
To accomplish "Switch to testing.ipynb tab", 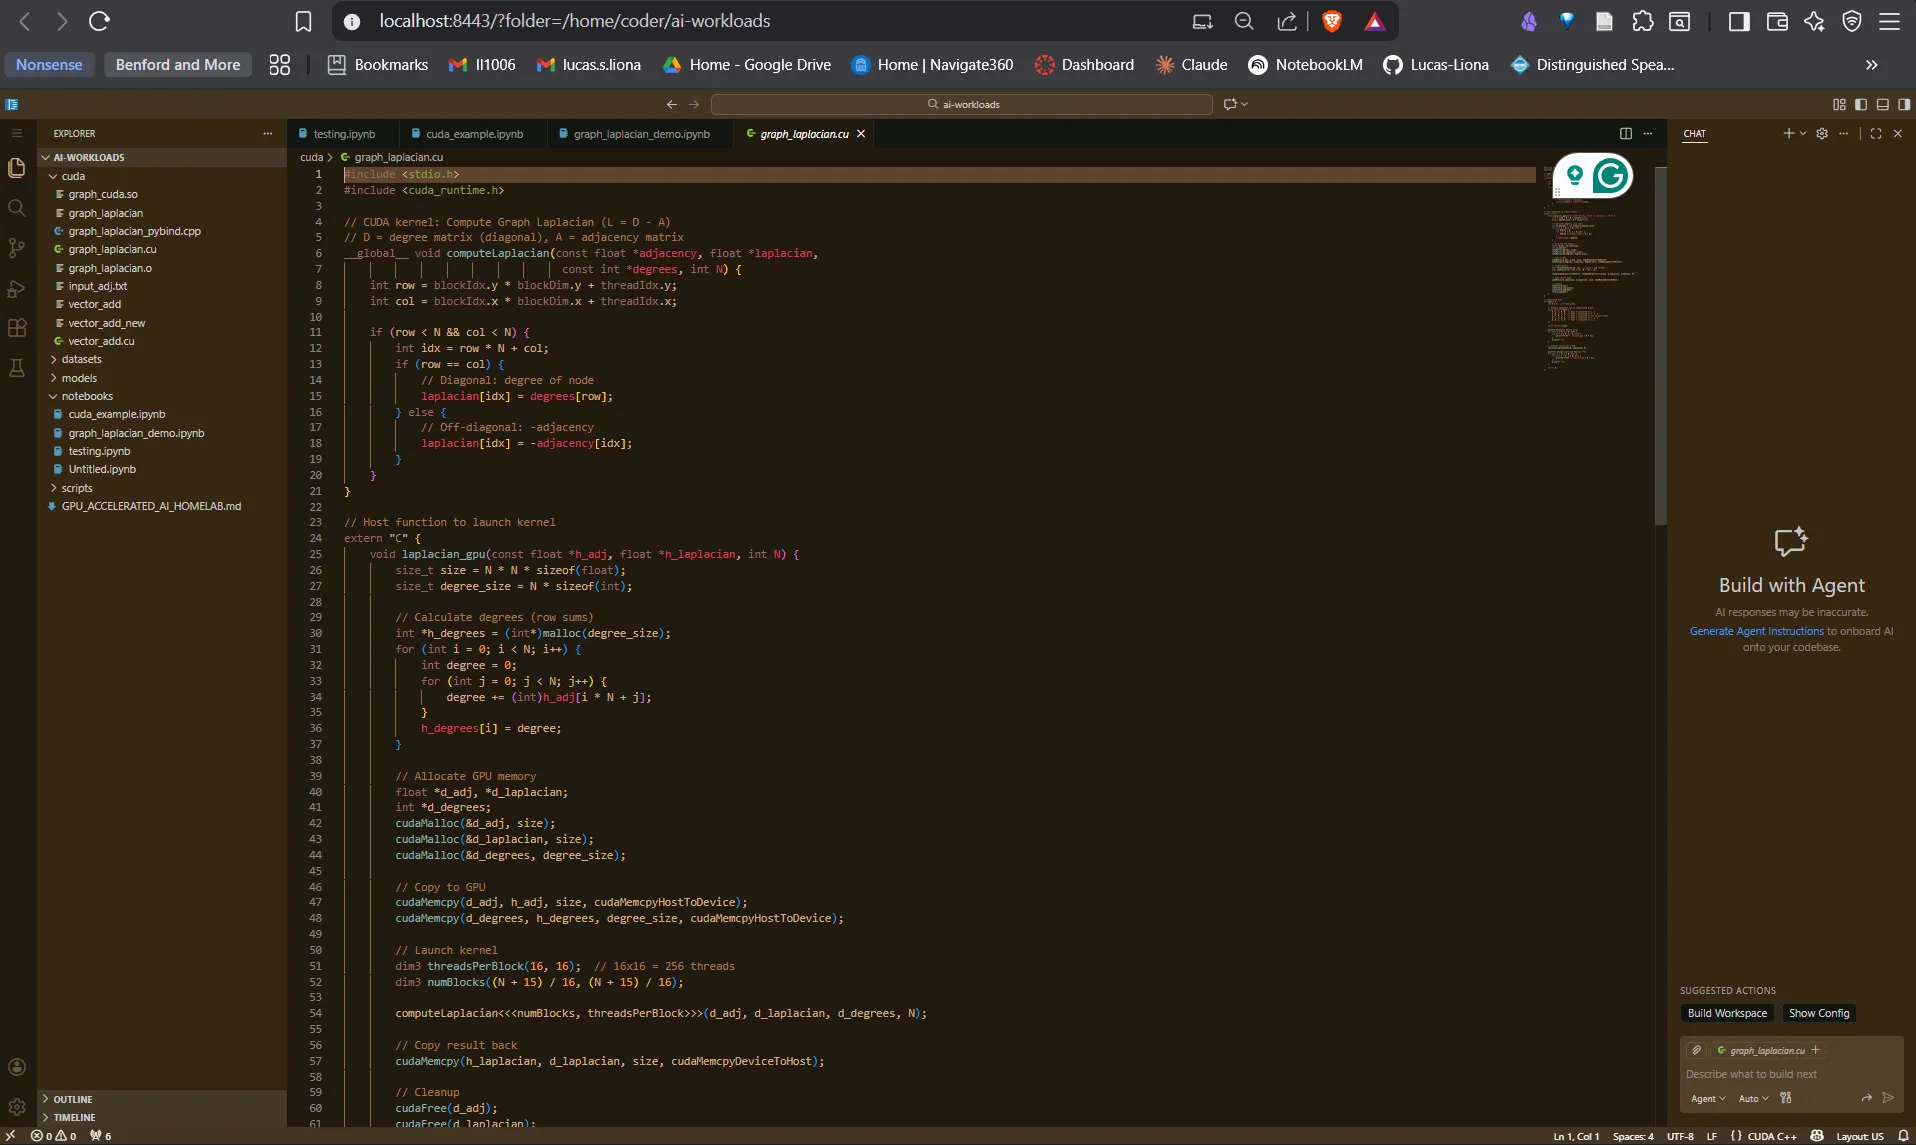I will (x=343, y=134).
